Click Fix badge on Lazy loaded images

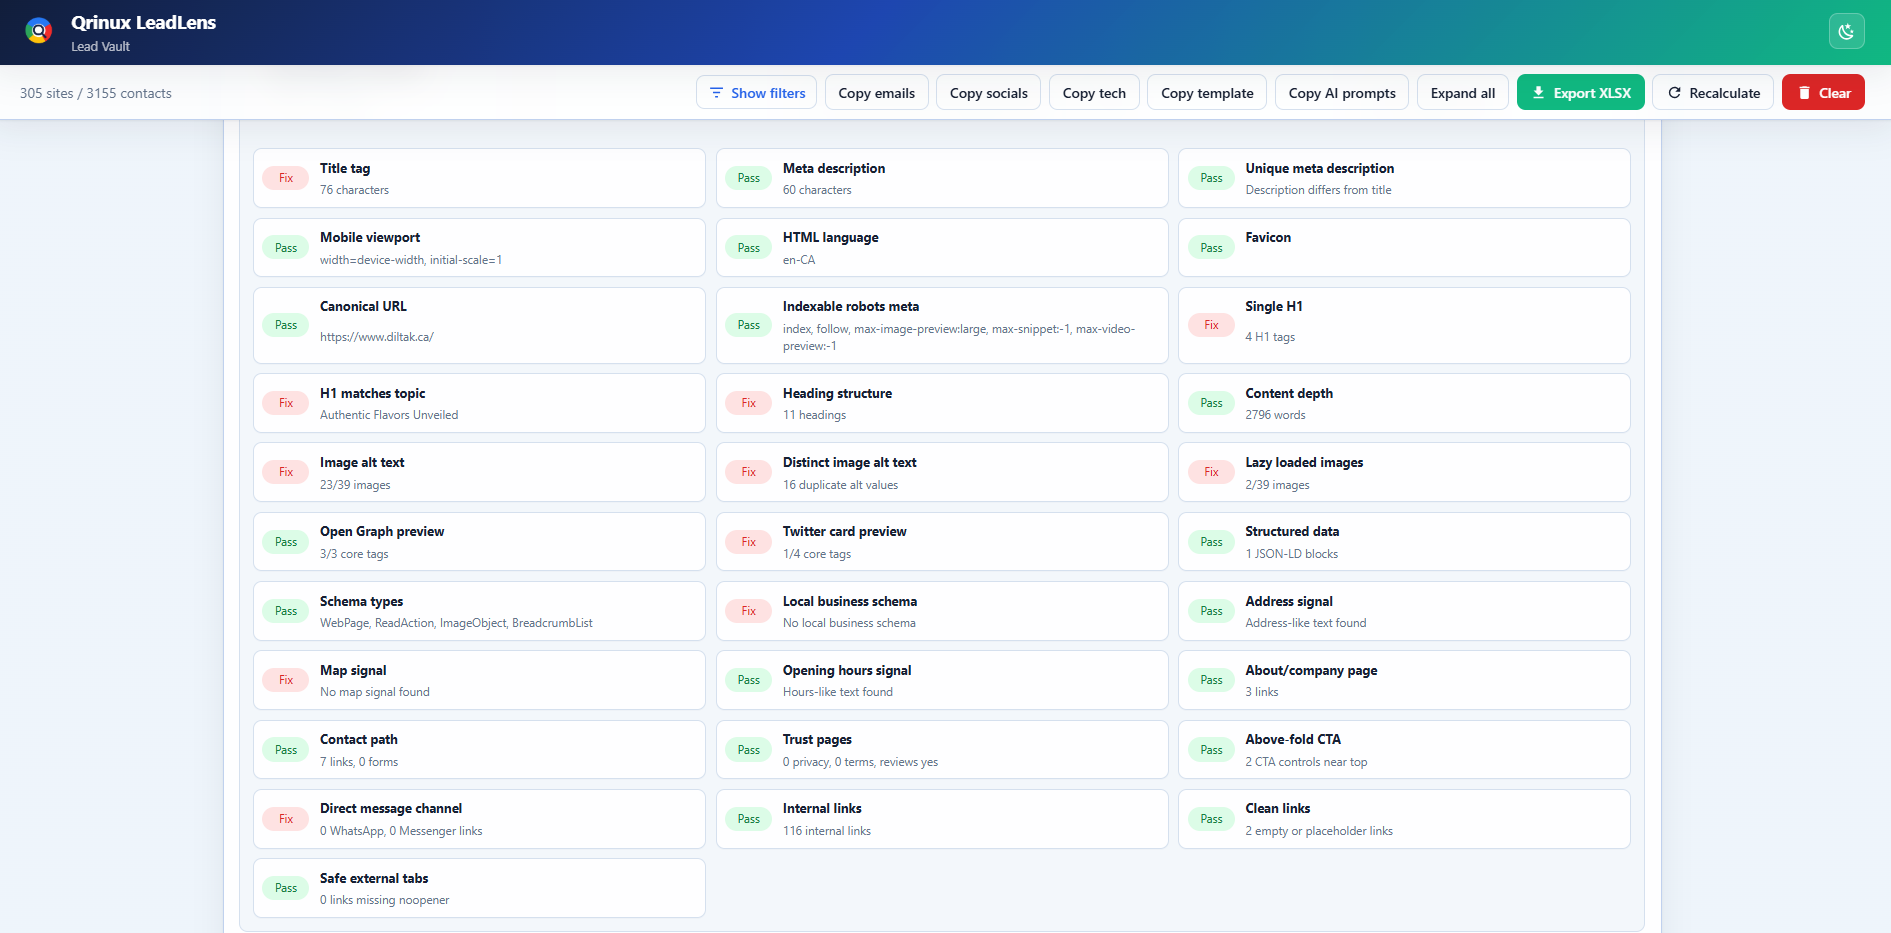tap(1211, 472)
